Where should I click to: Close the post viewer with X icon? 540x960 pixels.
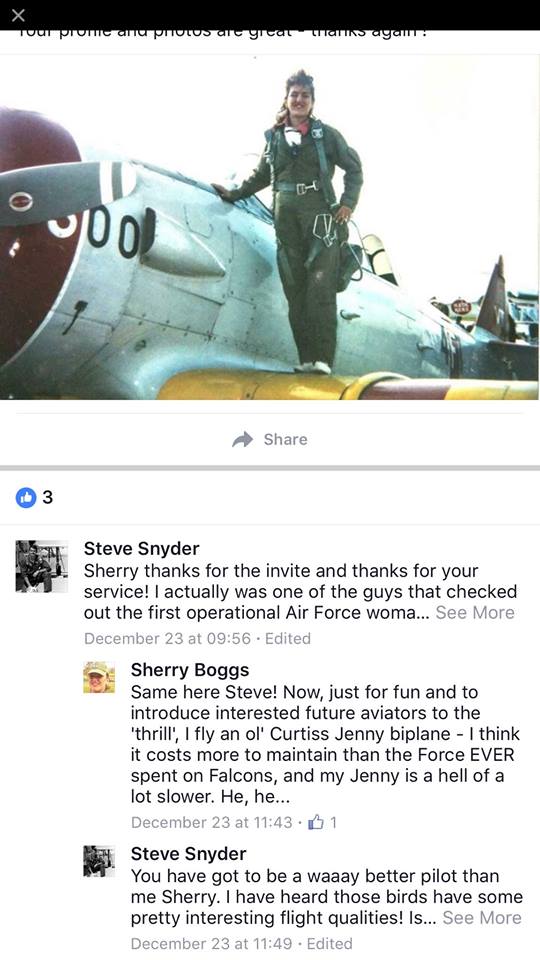coord(18,15)
